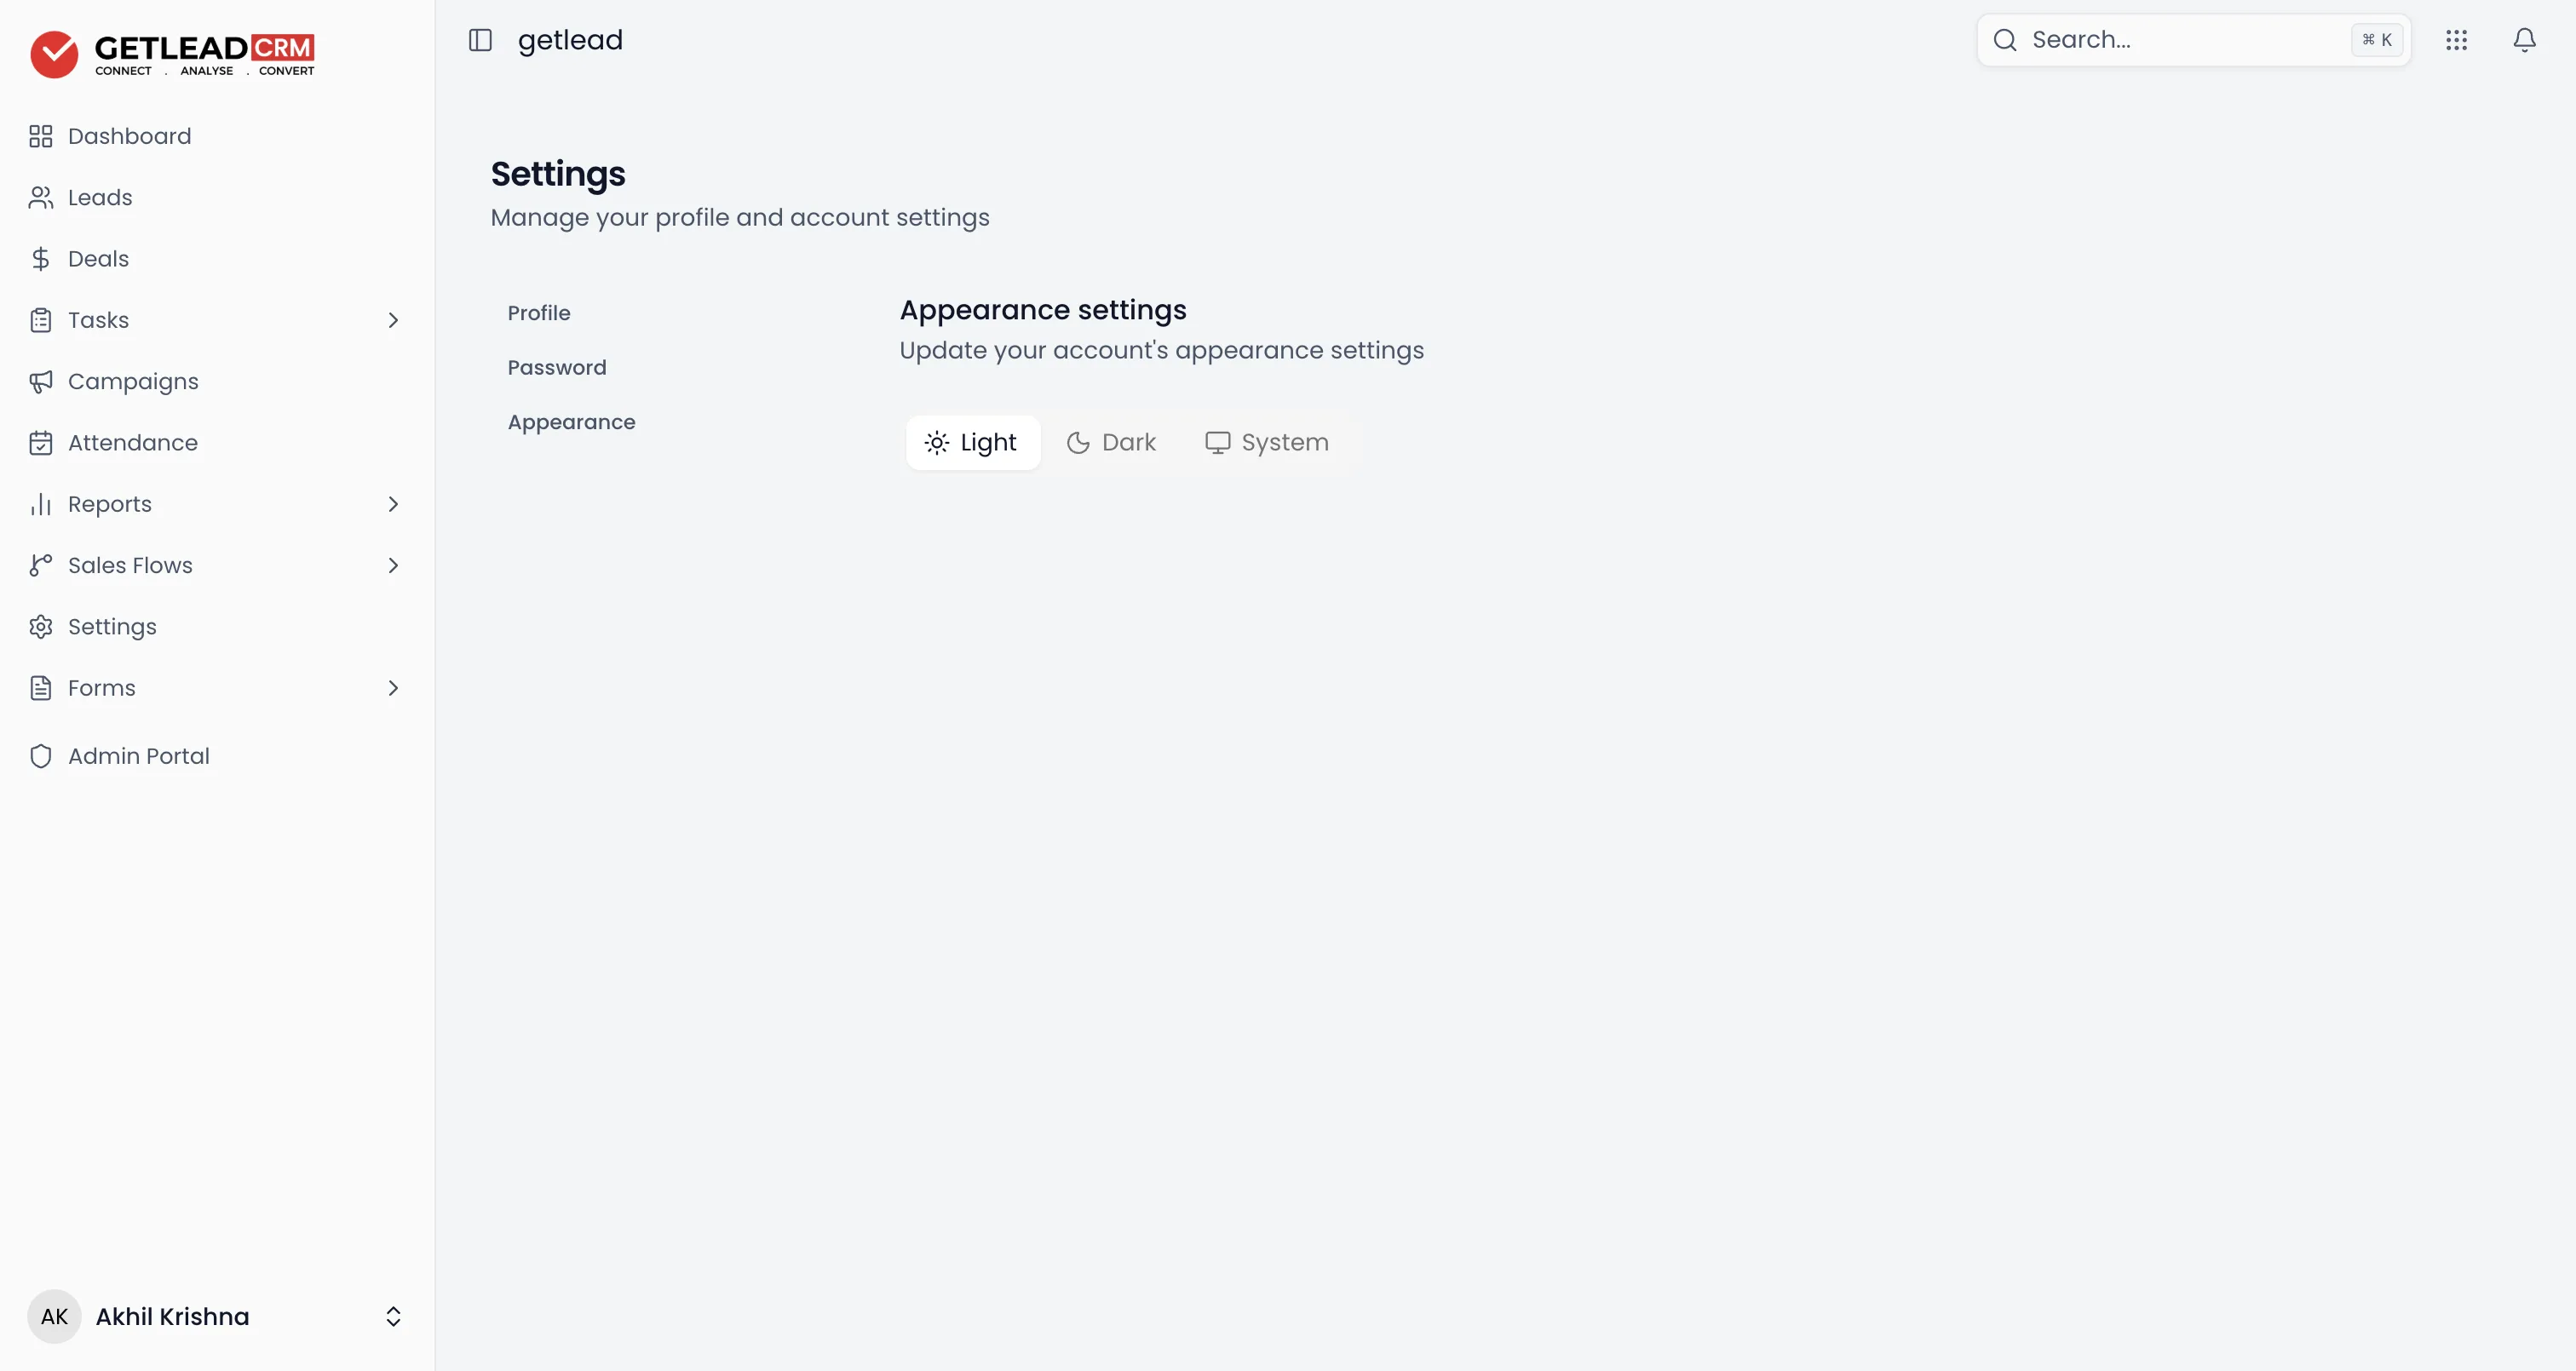2576x1371 pixels.
Task: Click the Admin Portal shield icon
Action: coord(40,756)
